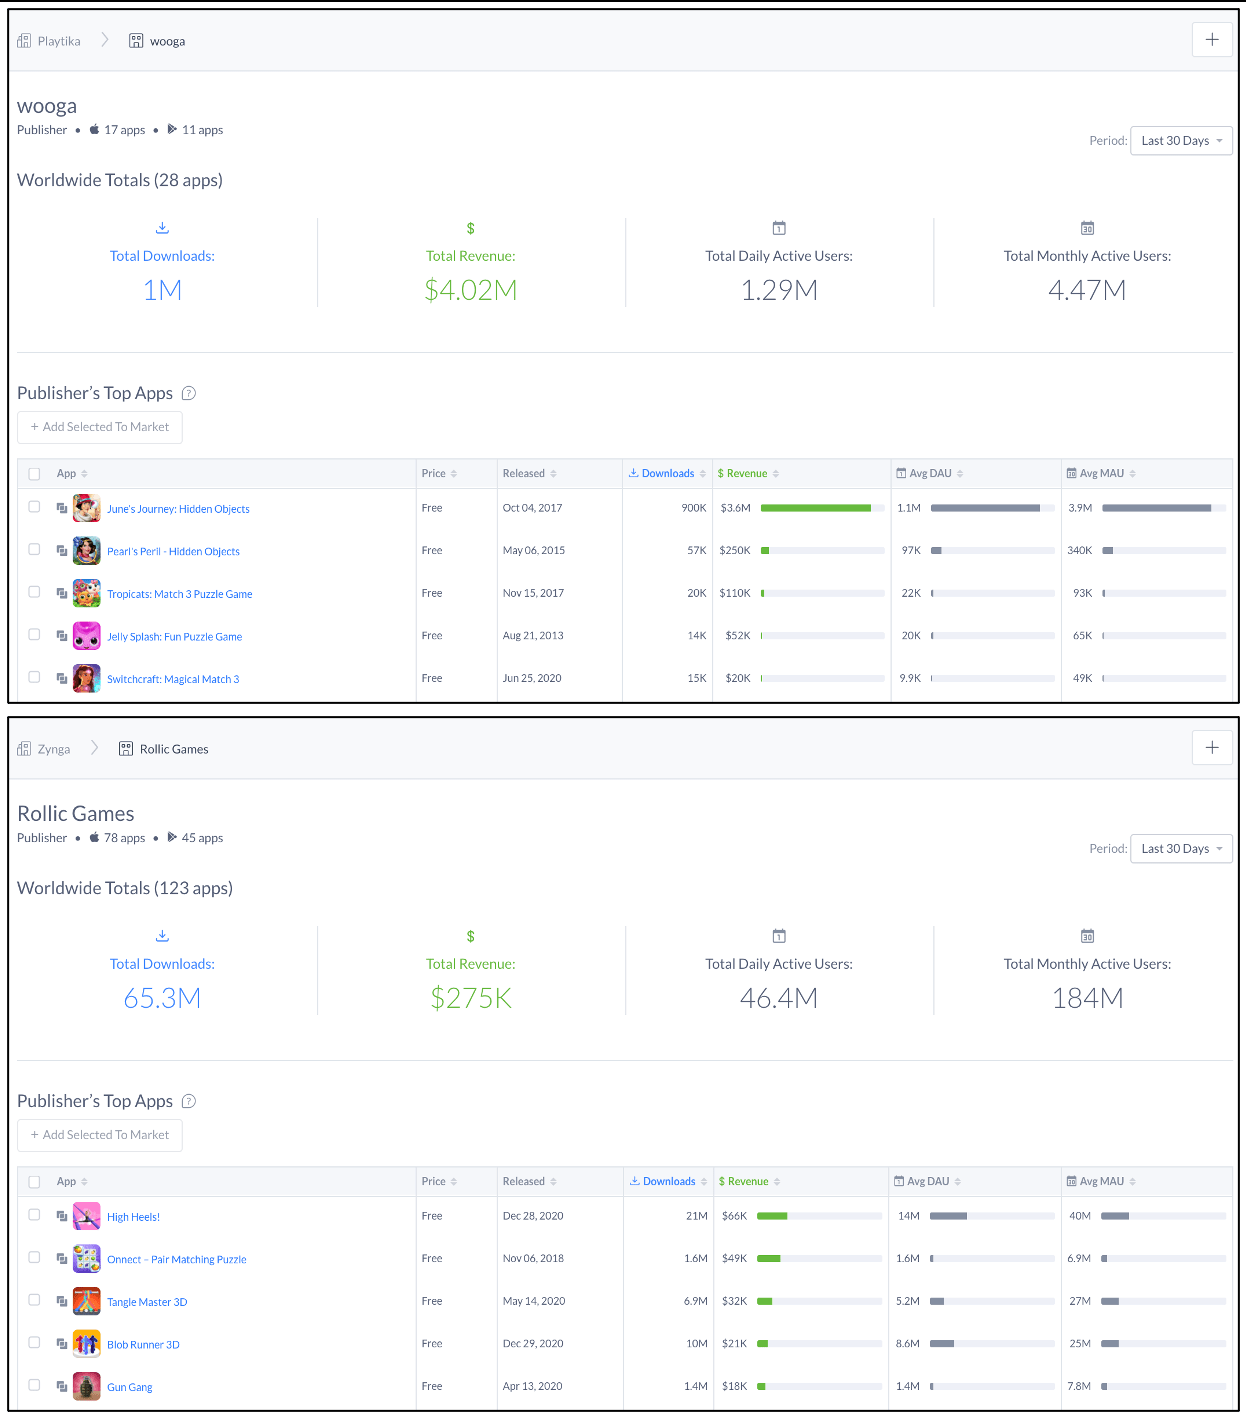Click unified-app icon beside Blob Runner 3D
The image size is (1246, 1420).
(62, 1343)
